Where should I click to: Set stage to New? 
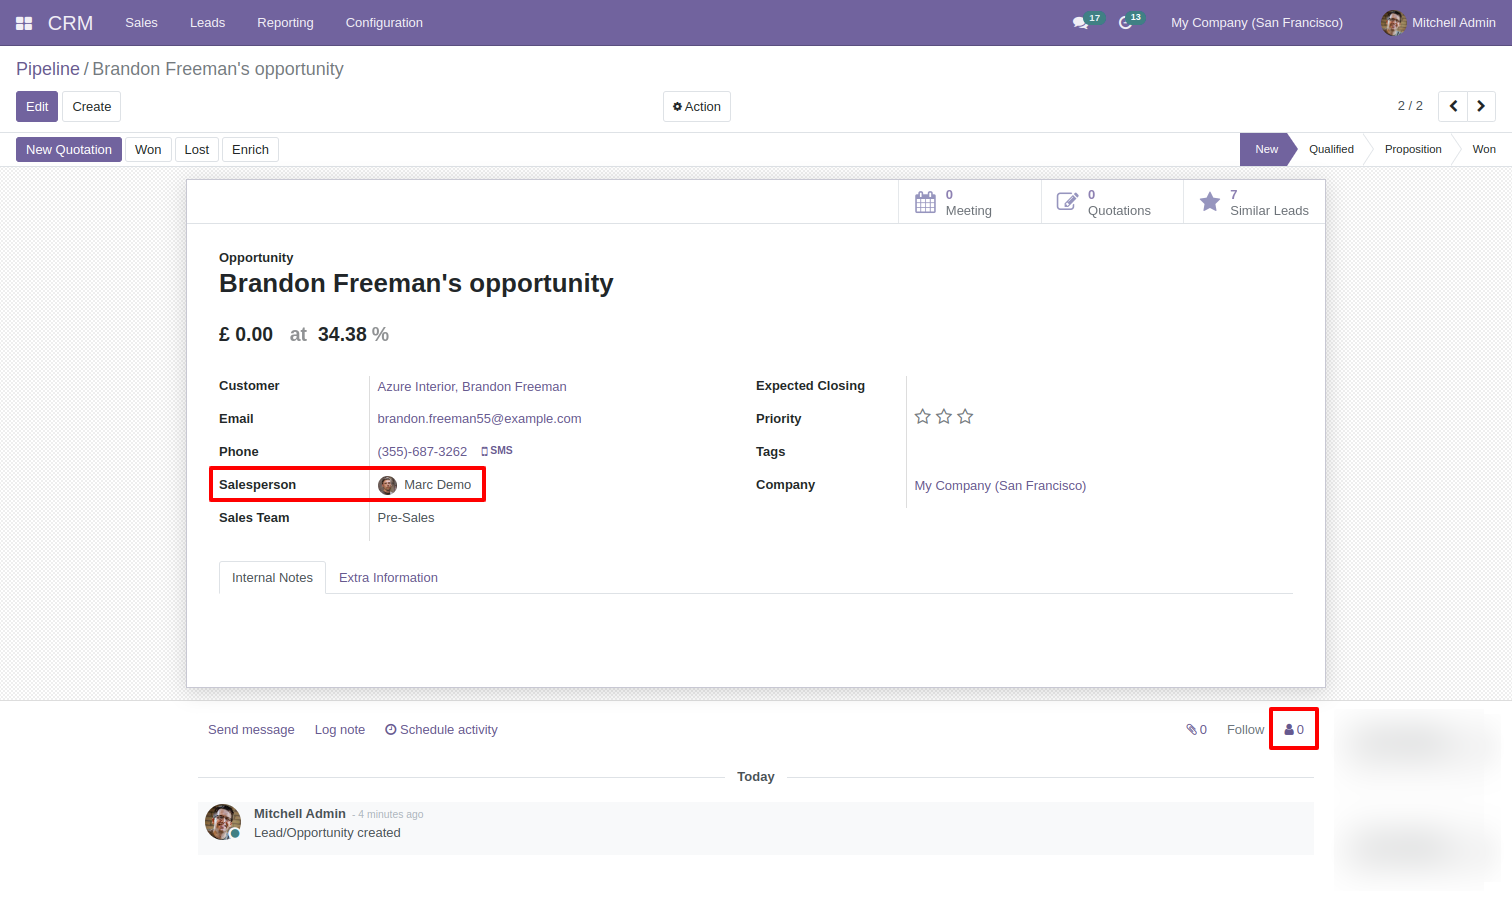(x=1266, y=149)
